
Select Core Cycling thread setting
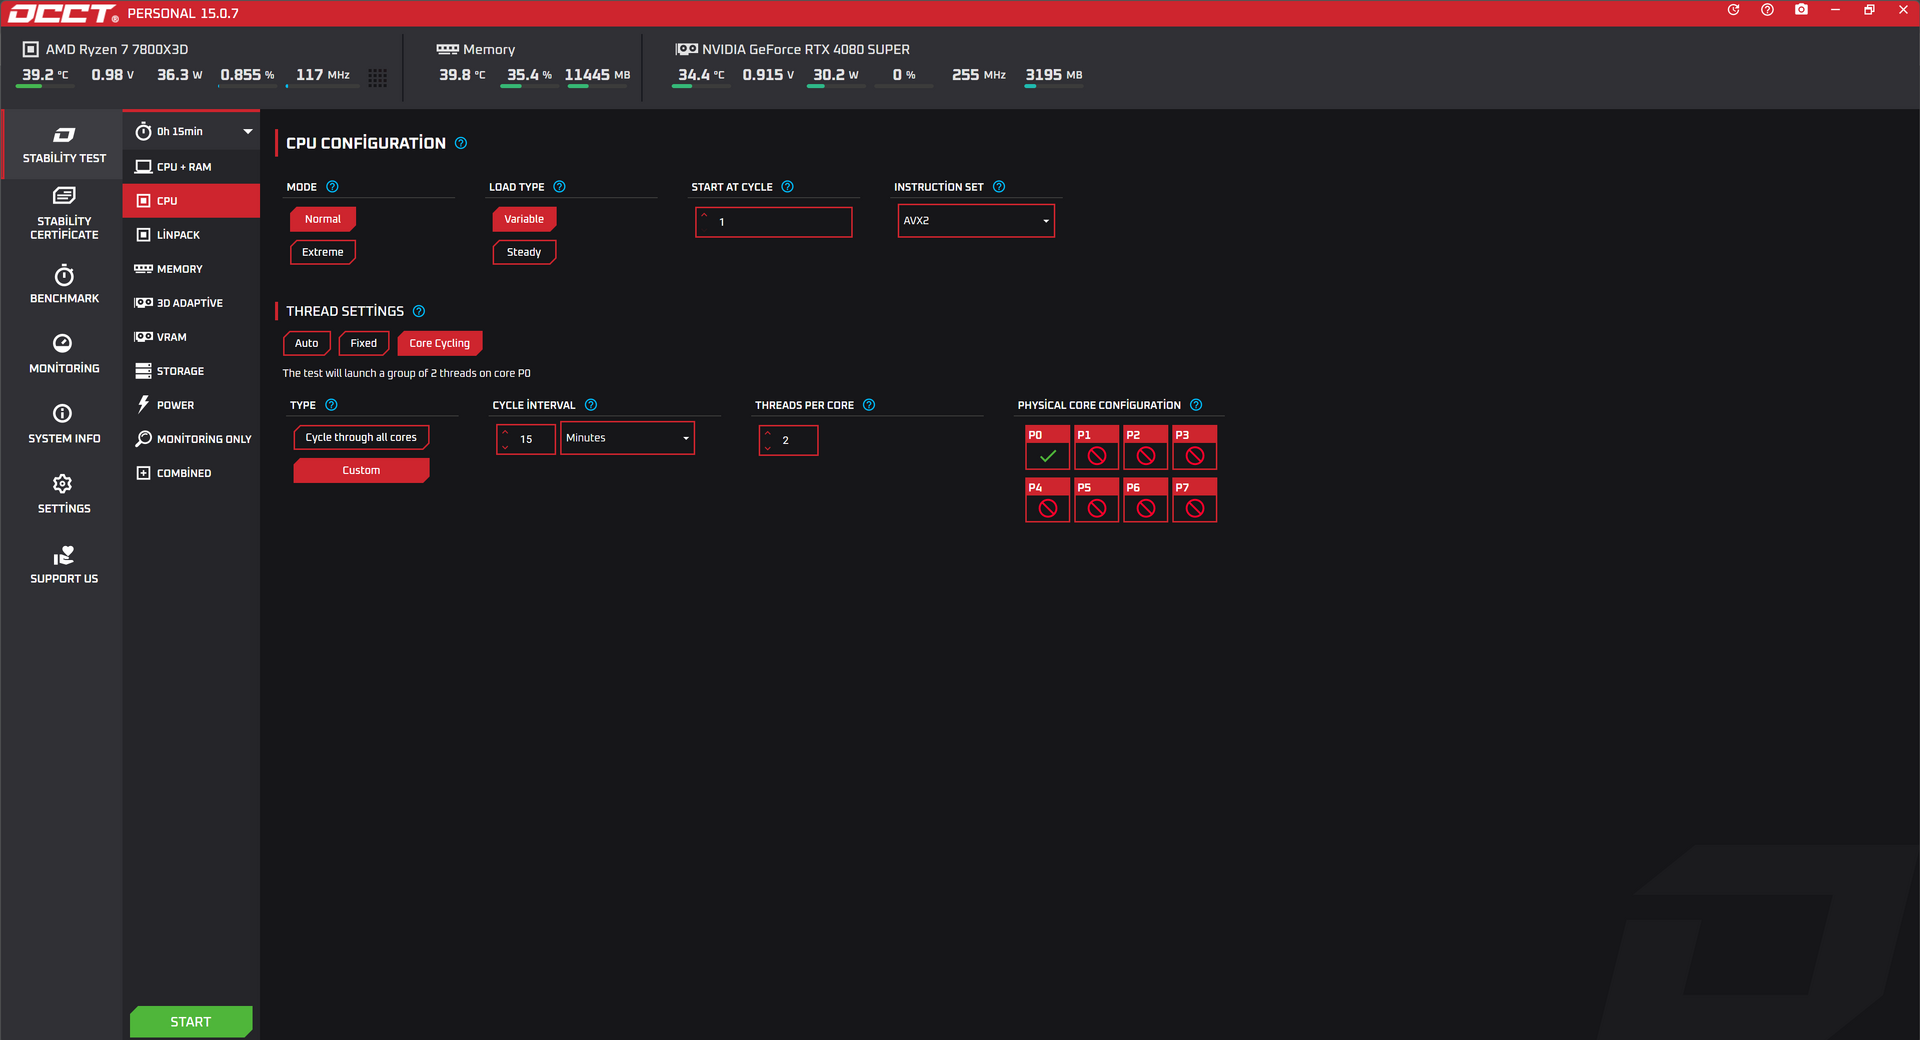pyautogui.click(x=440, y=343)
